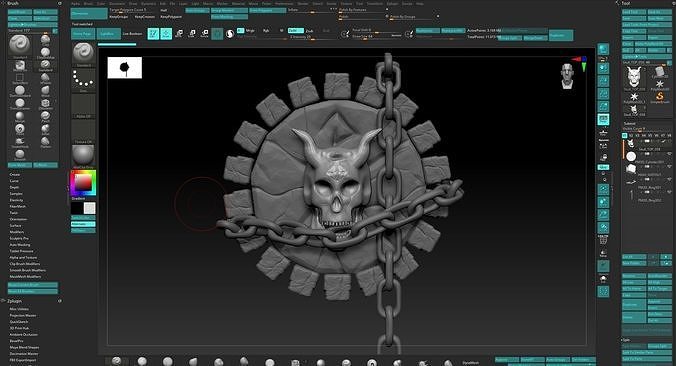This screenshot has height=366, width=676.
Task: Expand the Depth brush subpalette
Action: [x=15, y=188]
